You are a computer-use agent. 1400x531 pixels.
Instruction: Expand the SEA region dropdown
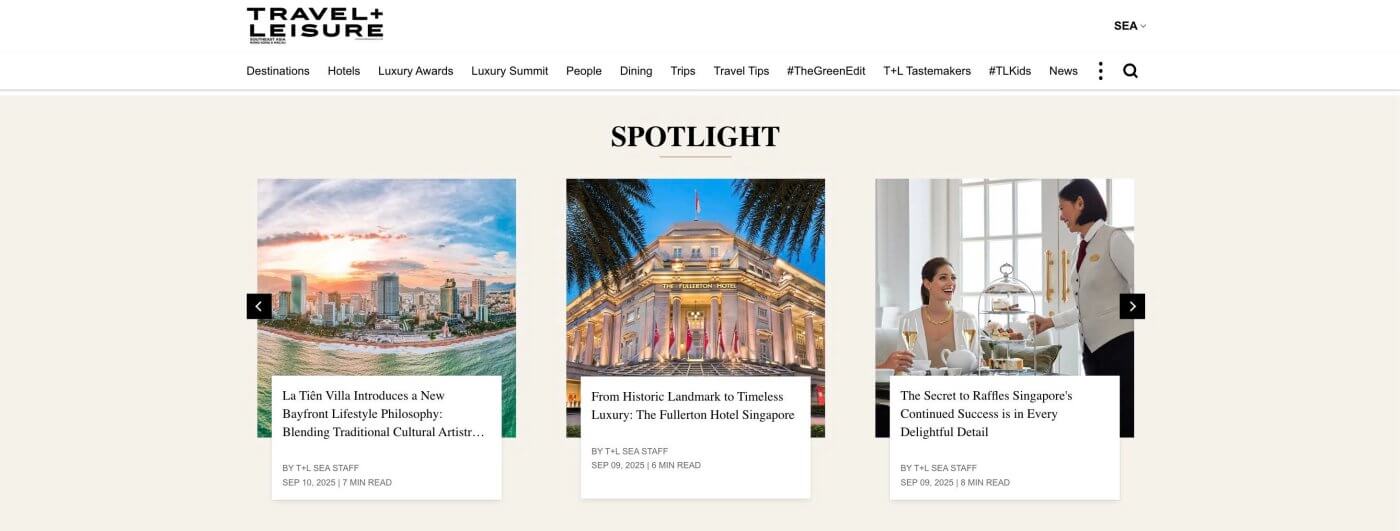[x=1130, y=26]
